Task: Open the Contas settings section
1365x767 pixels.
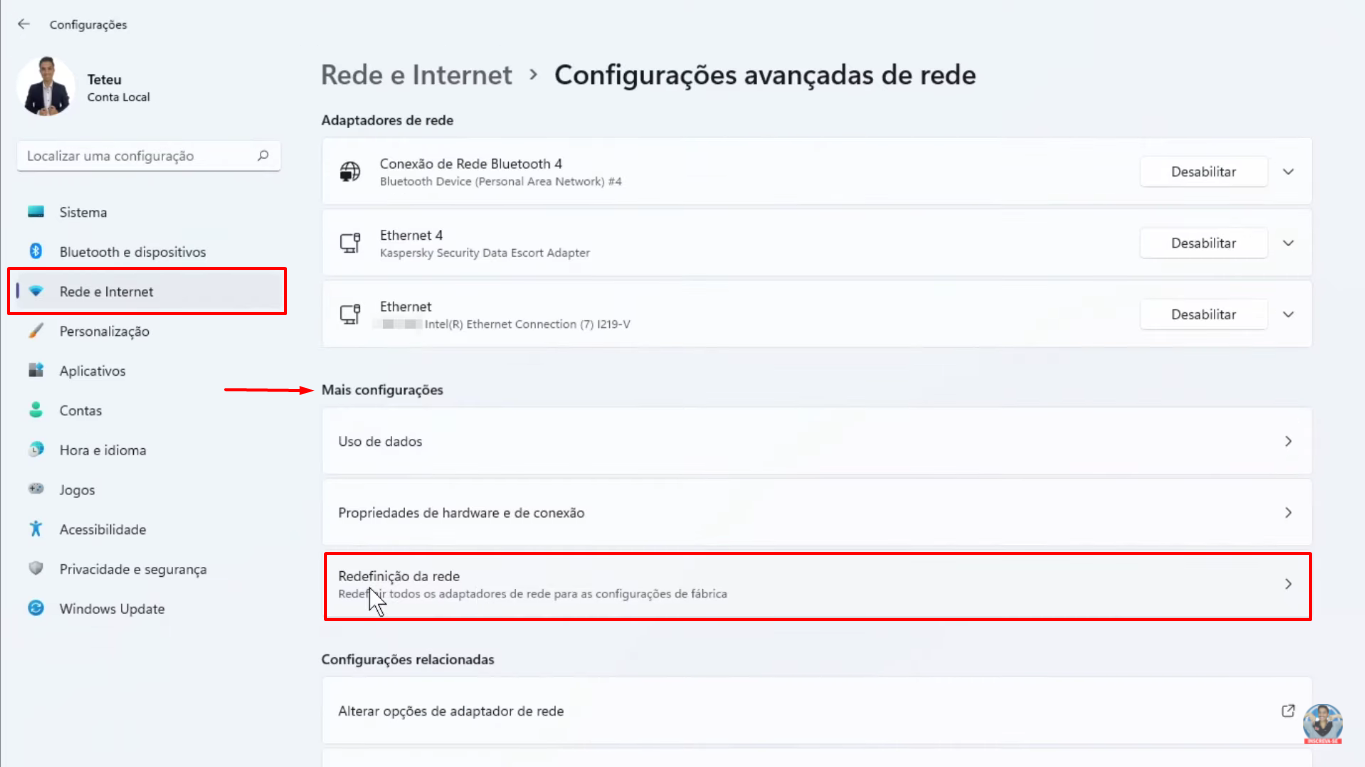Action: pos(80,411)
